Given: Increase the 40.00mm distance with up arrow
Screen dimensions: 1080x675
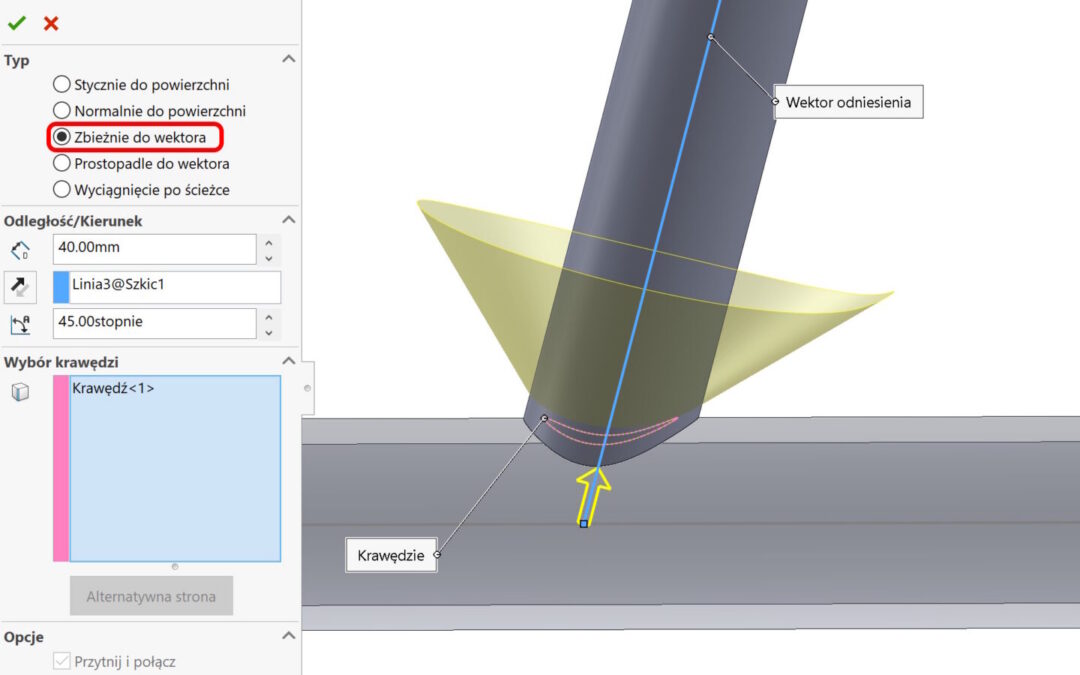Looking at the screenshot, I should click(268, 243).
